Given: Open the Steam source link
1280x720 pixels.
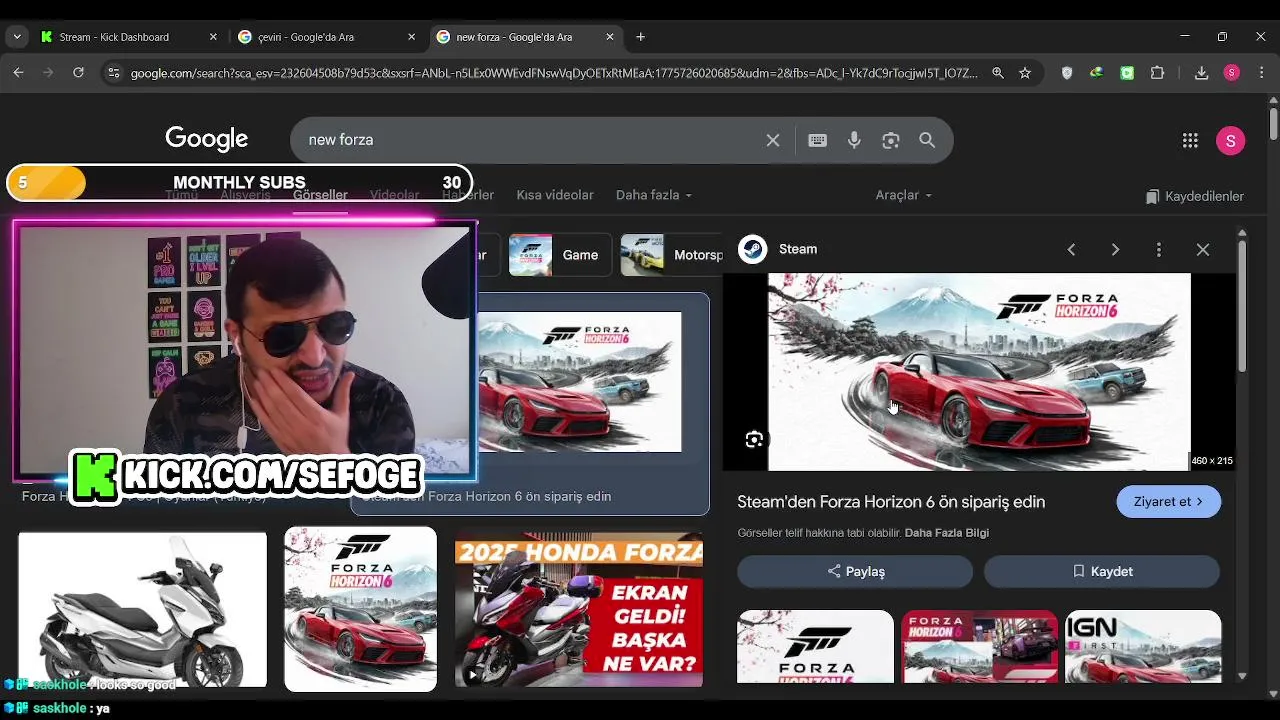Looking at the screenshot, I should coord(778,249).
